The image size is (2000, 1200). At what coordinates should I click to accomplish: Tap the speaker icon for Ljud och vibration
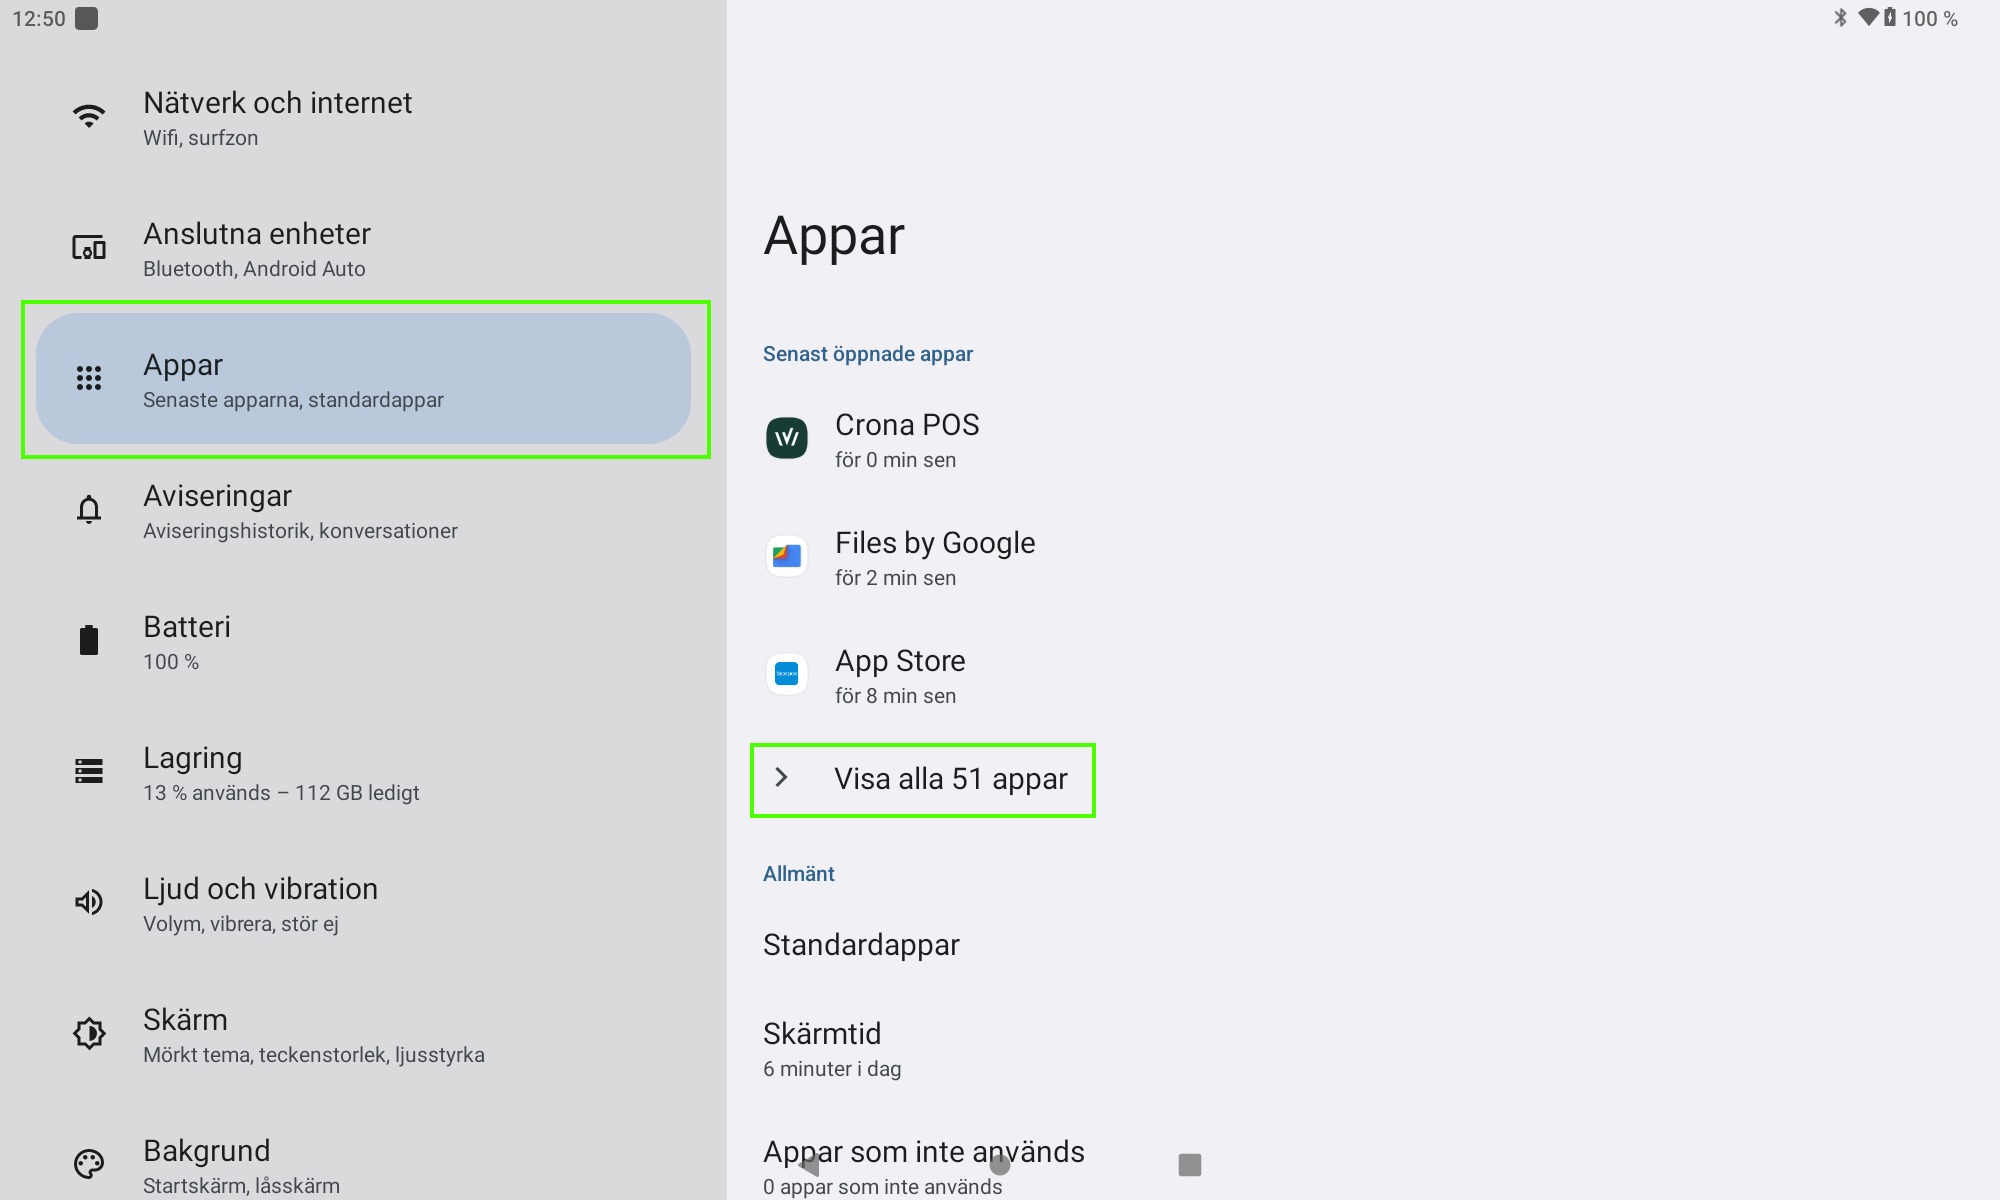(89, 902)
